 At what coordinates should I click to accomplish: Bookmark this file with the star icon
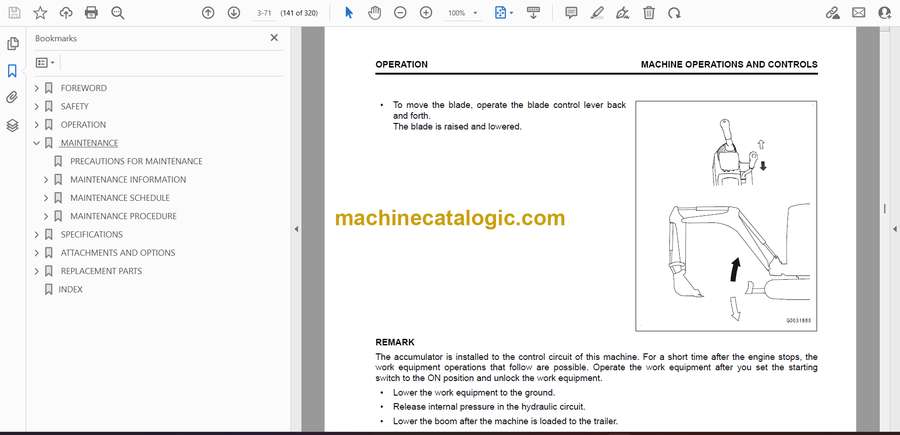[40, 13]
